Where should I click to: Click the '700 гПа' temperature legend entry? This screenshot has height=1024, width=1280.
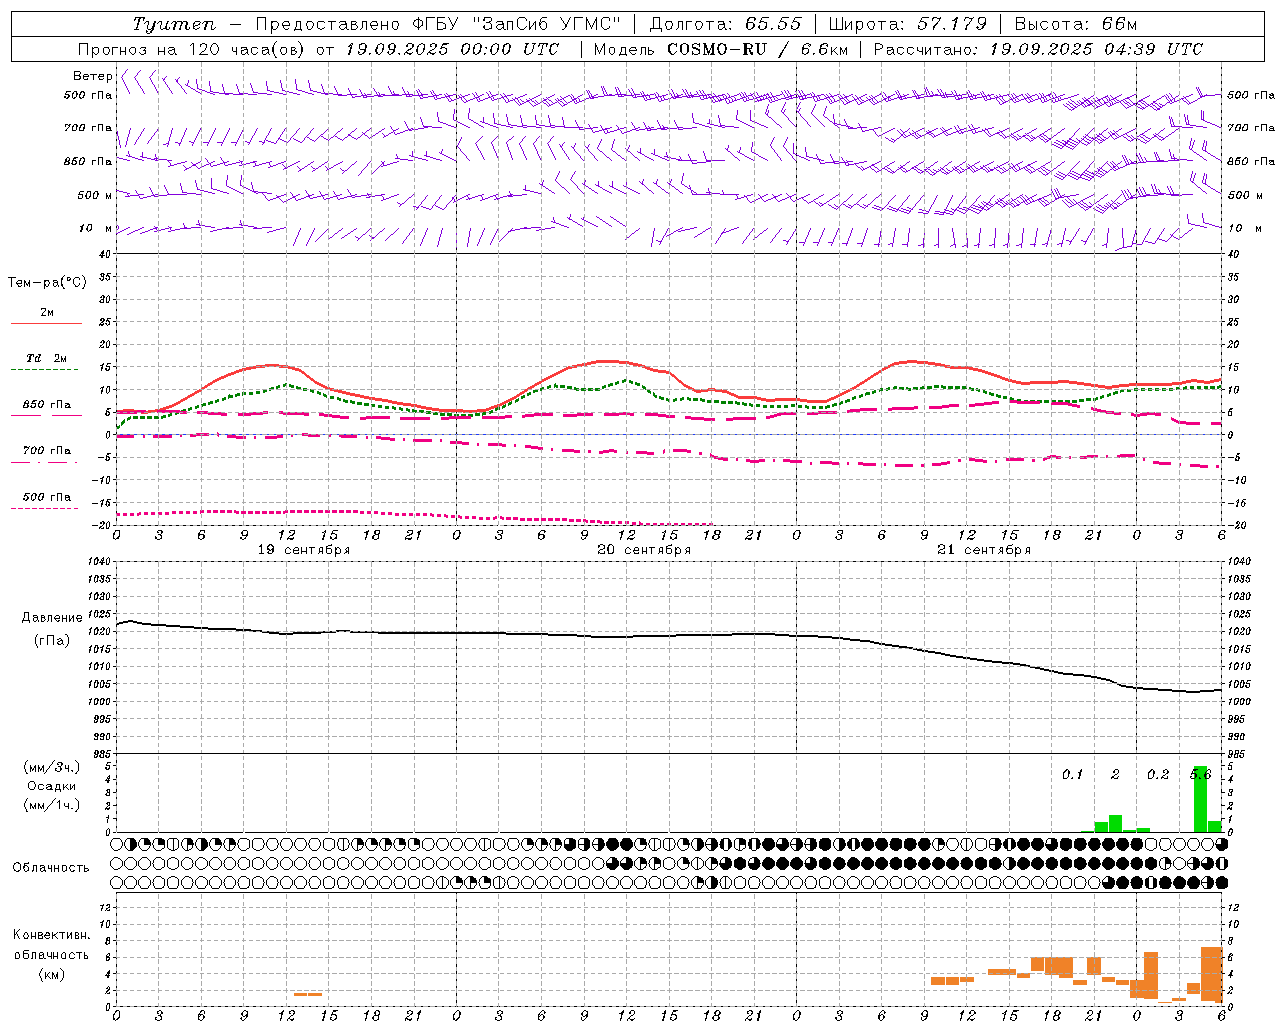tap(46, 450)
